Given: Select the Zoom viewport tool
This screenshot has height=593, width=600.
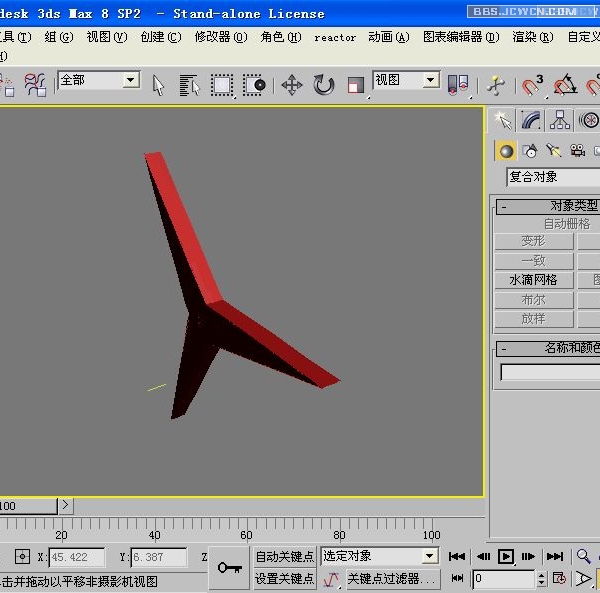Looking at the screenshot, I should coord(584,556).
